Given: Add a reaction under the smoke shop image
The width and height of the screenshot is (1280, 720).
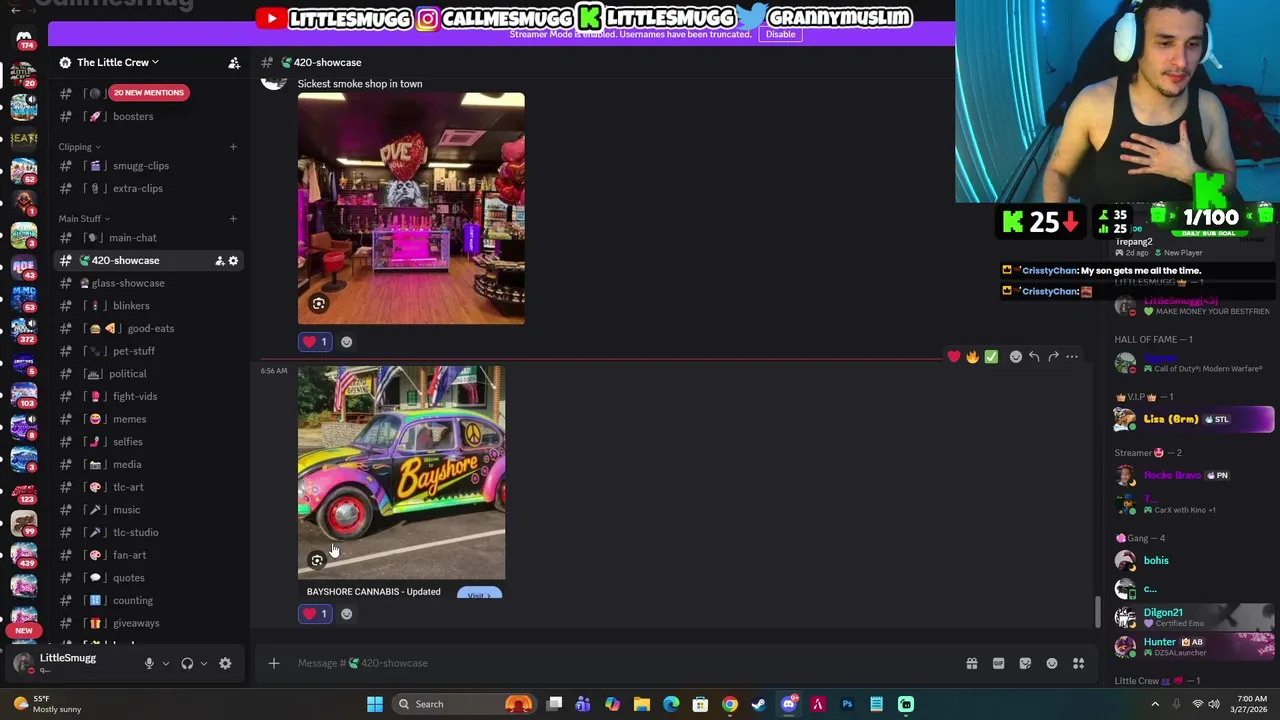Looking at the screenshot, I should (346, 342).
